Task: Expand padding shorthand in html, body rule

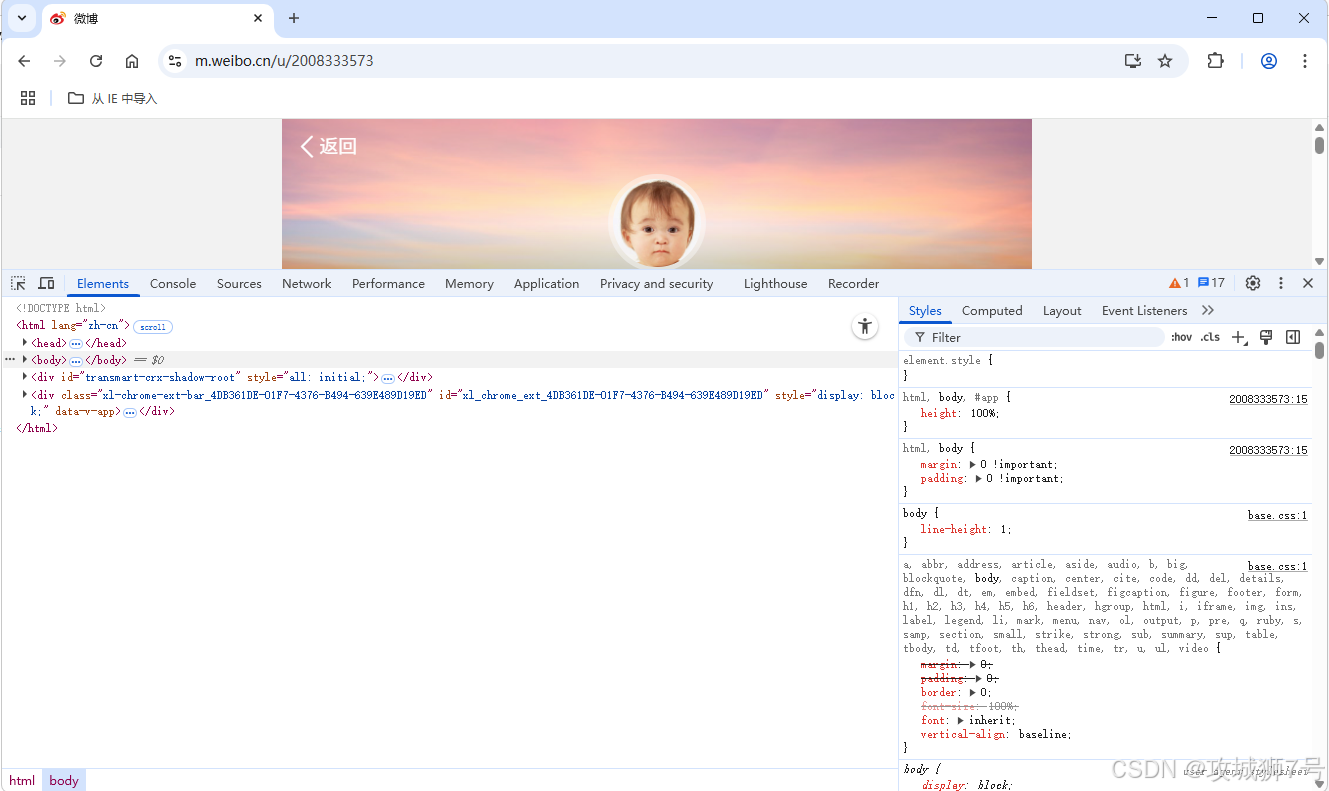Action: tap(979, 478)
